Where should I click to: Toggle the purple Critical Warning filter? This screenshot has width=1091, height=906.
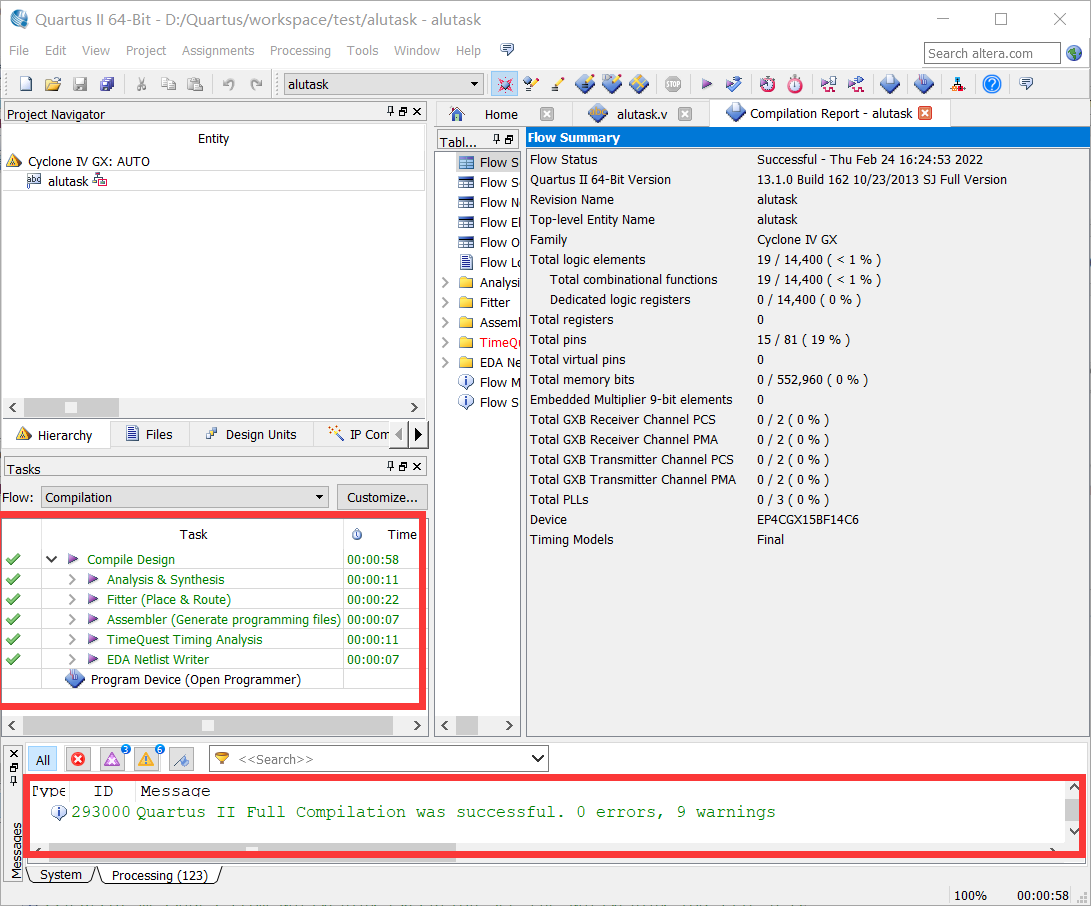click(x=112, y=759)
